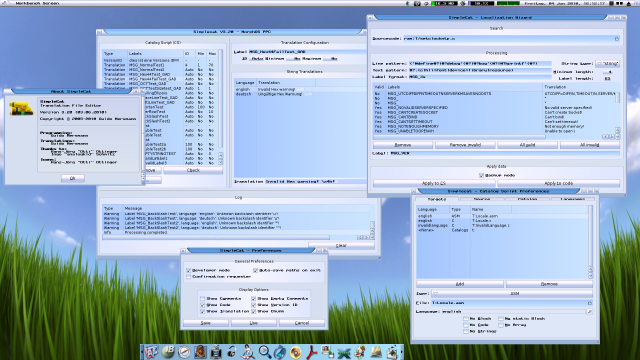
Task: Open the blue swirl globe dock icon
Action: click(x=280, y=351)
